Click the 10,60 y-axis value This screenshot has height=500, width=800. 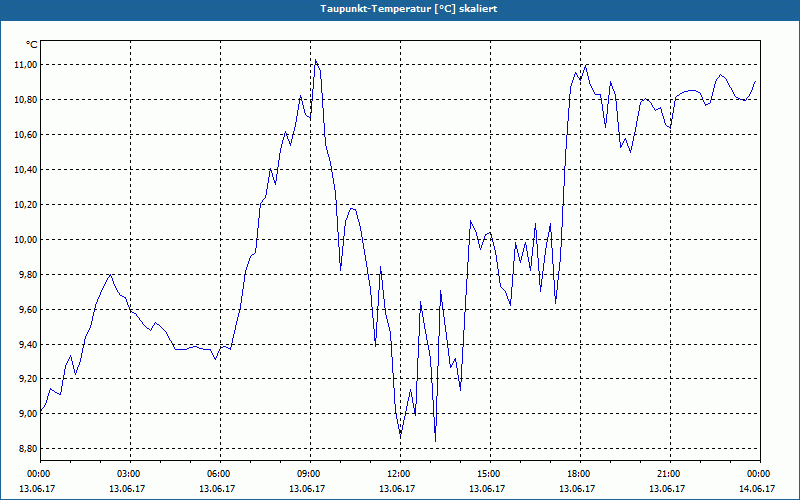[26, 134]
